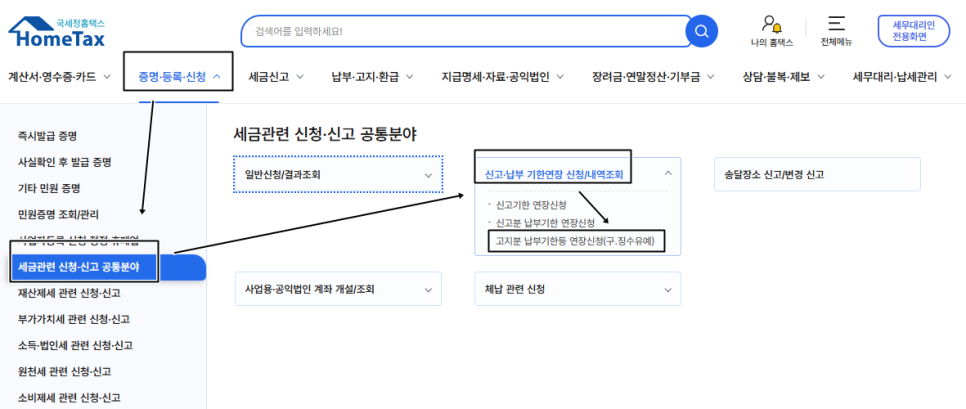Viewport: 966px width, 409px height.
Task: Collapse the 증명·등록·신청 menu
Action: [179, 77]
